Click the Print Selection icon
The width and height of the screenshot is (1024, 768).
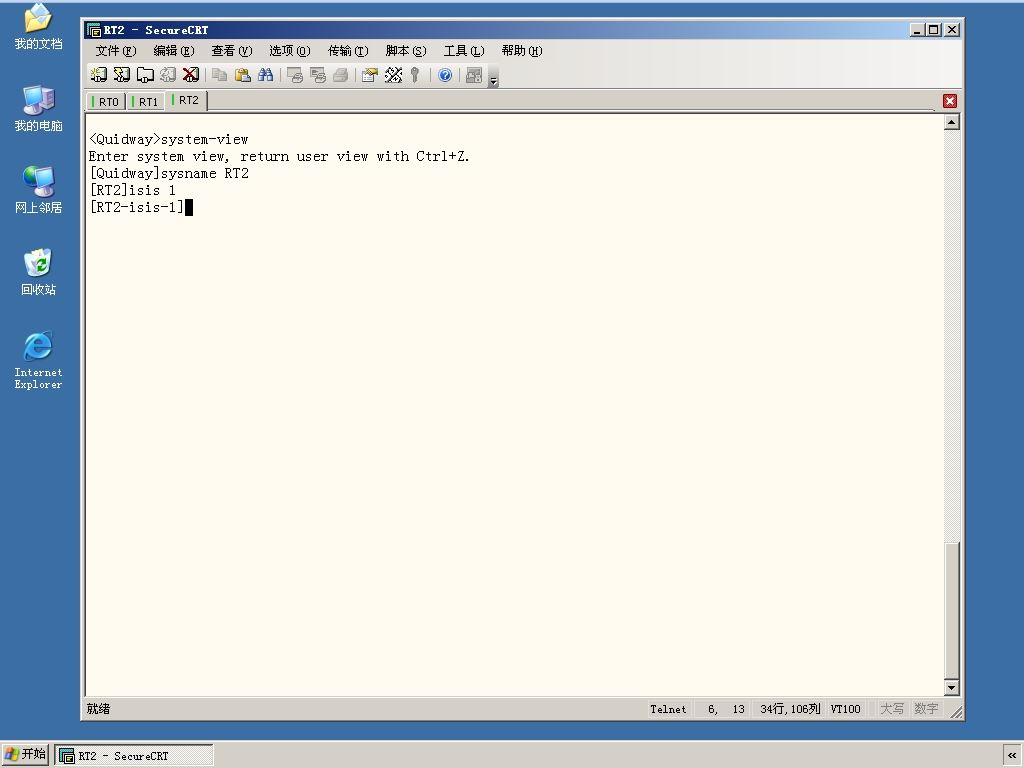point(317,75)
